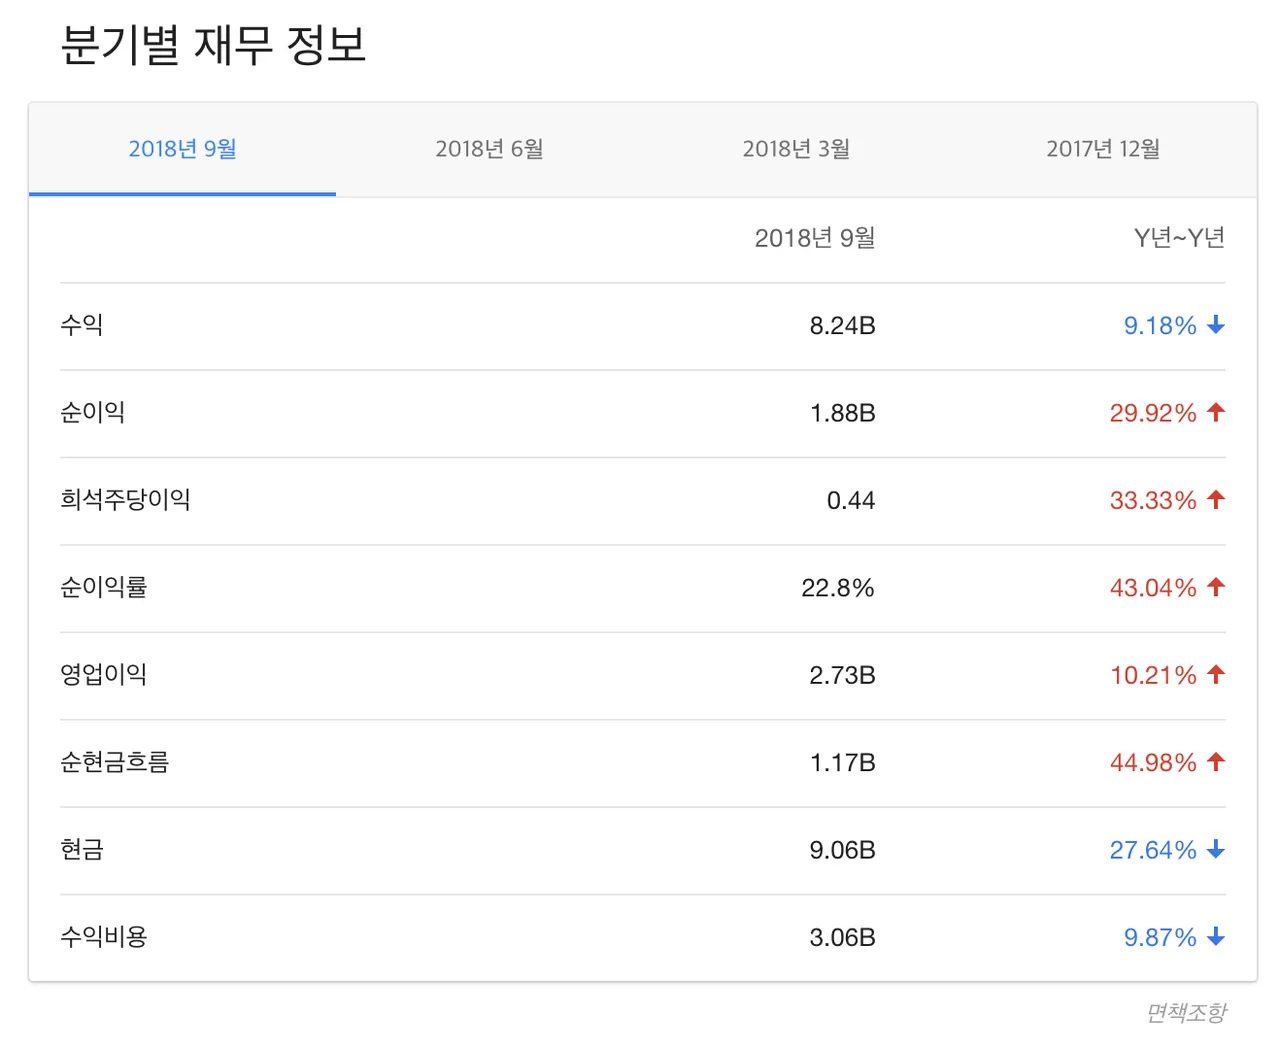Click the up arrow next to 10.21%
This screenshot has width=1280, height=1049.
(x=1216, y=674)
